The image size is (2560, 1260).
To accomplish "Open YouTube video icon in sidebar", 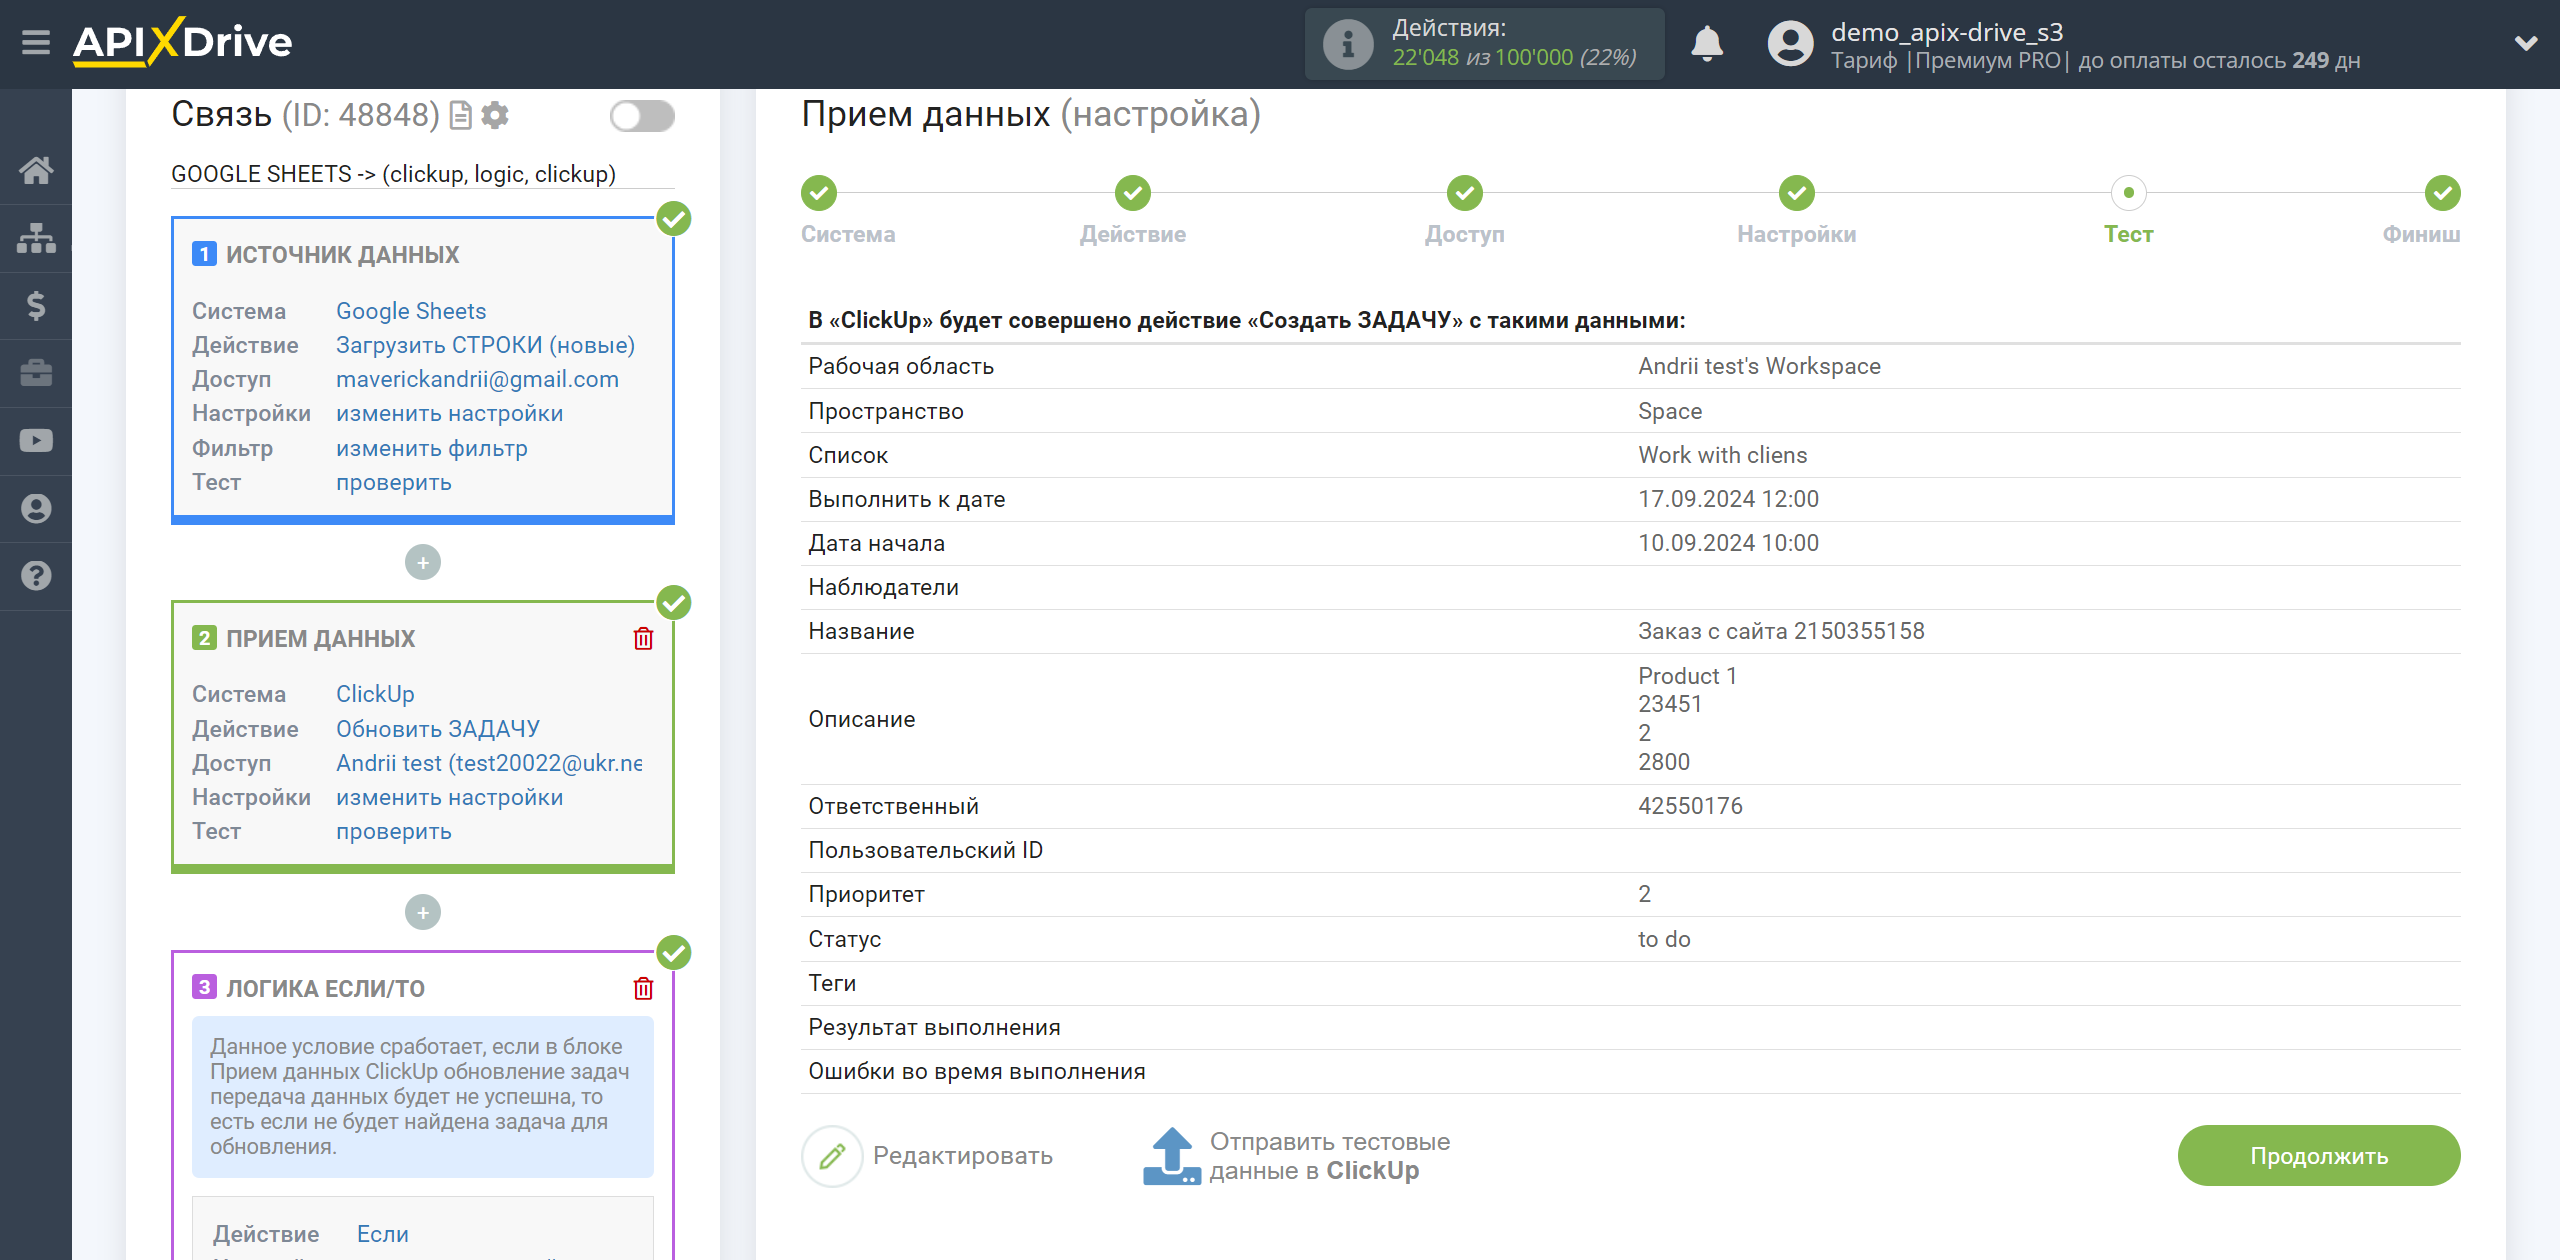I will pyautogui.click(x=36, y=441).
